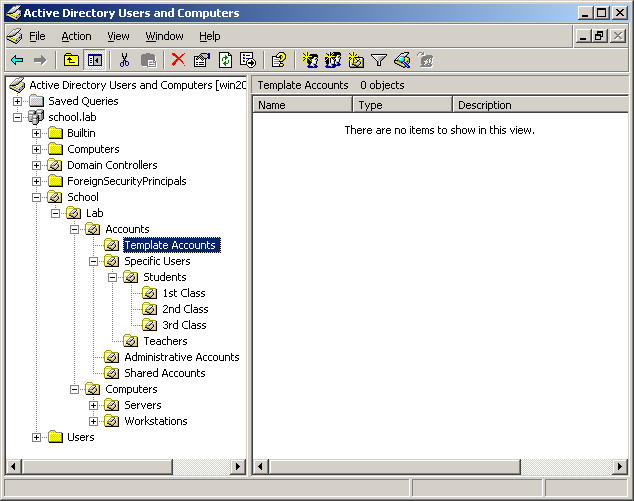Expand the Domain Controllers node
Screen dimensions: 634x501
point(36,165)
